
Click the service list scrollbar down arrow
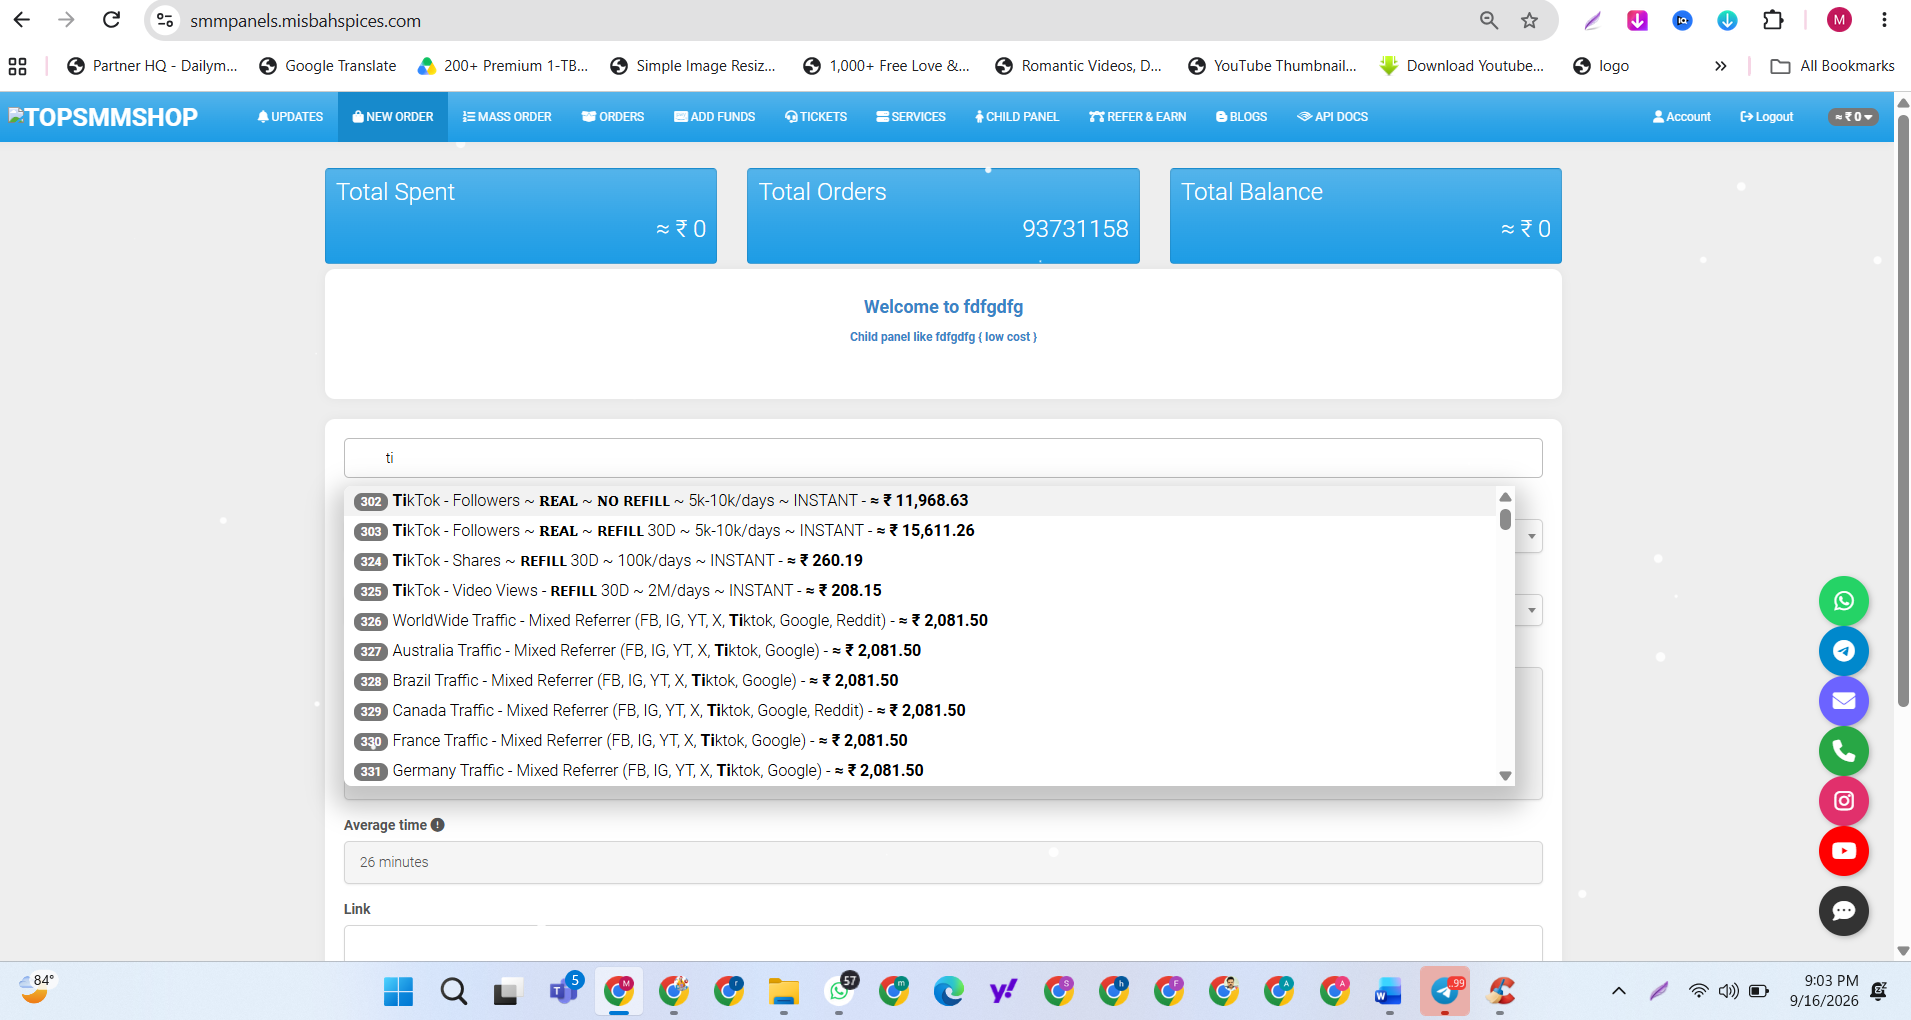point(1505,776)
